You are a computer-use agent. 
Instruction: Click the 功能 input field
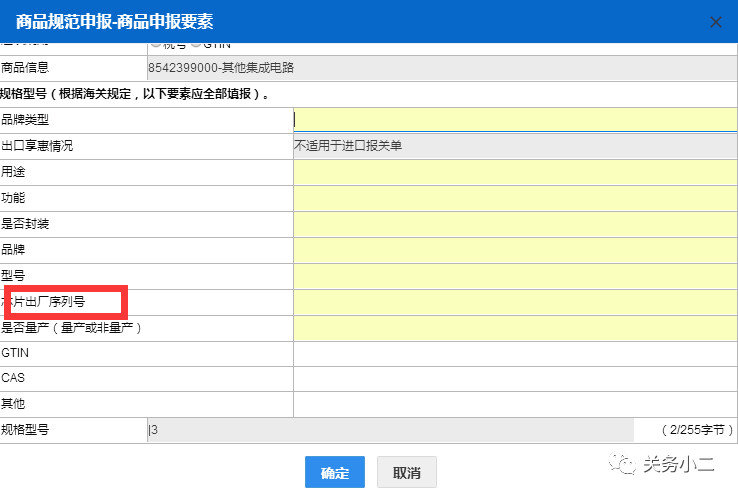pos(514,198)
